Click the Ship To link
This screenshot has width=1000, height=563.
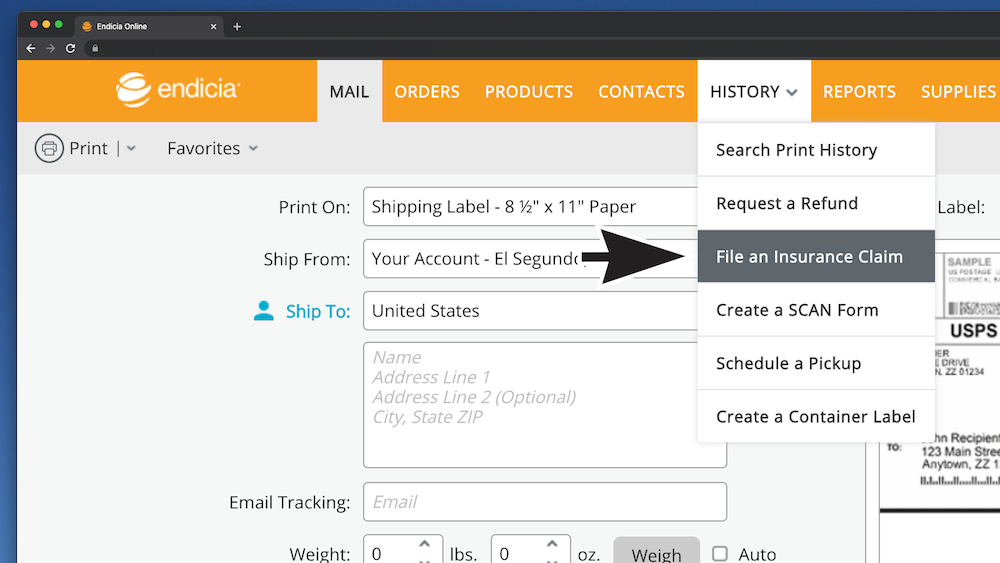click(x=318, y=311)
